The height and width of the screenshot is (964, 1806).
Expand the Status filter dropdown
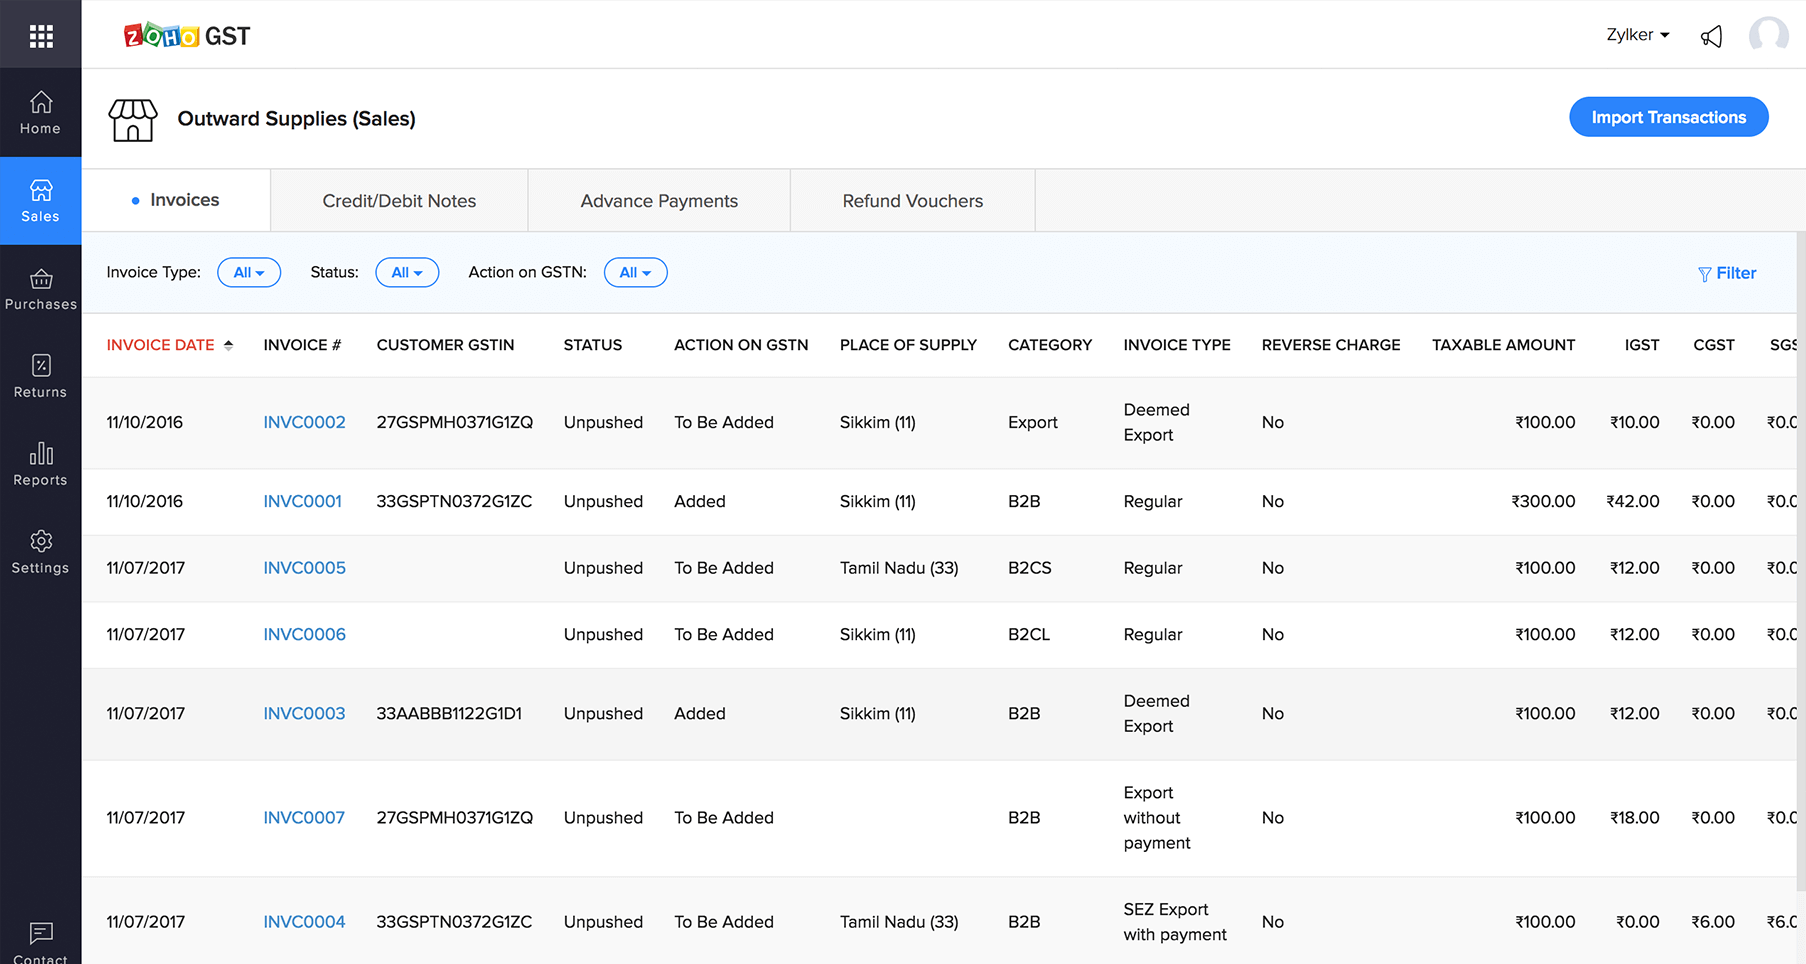(406, 273)
